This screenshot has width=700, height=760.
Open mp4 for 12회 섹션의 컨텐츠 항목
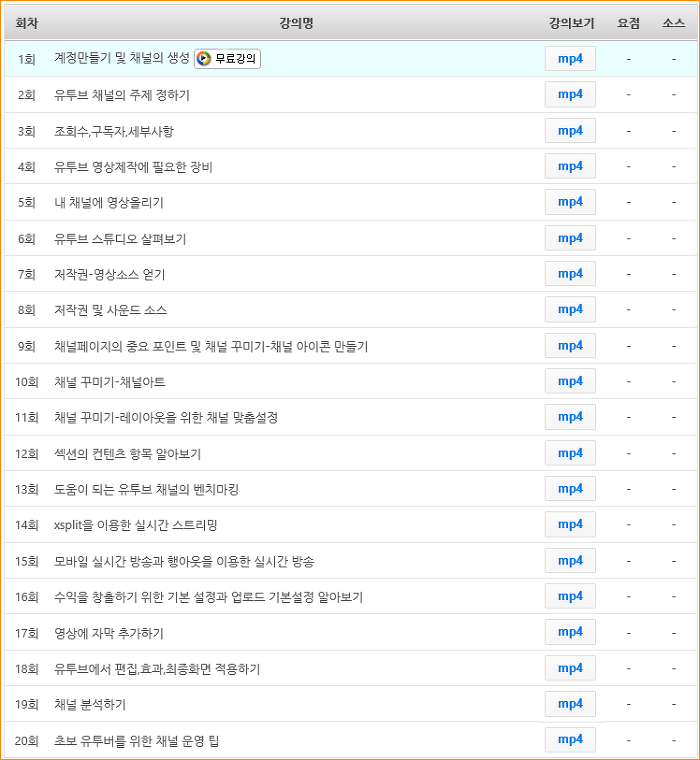(x=570, y=454)
